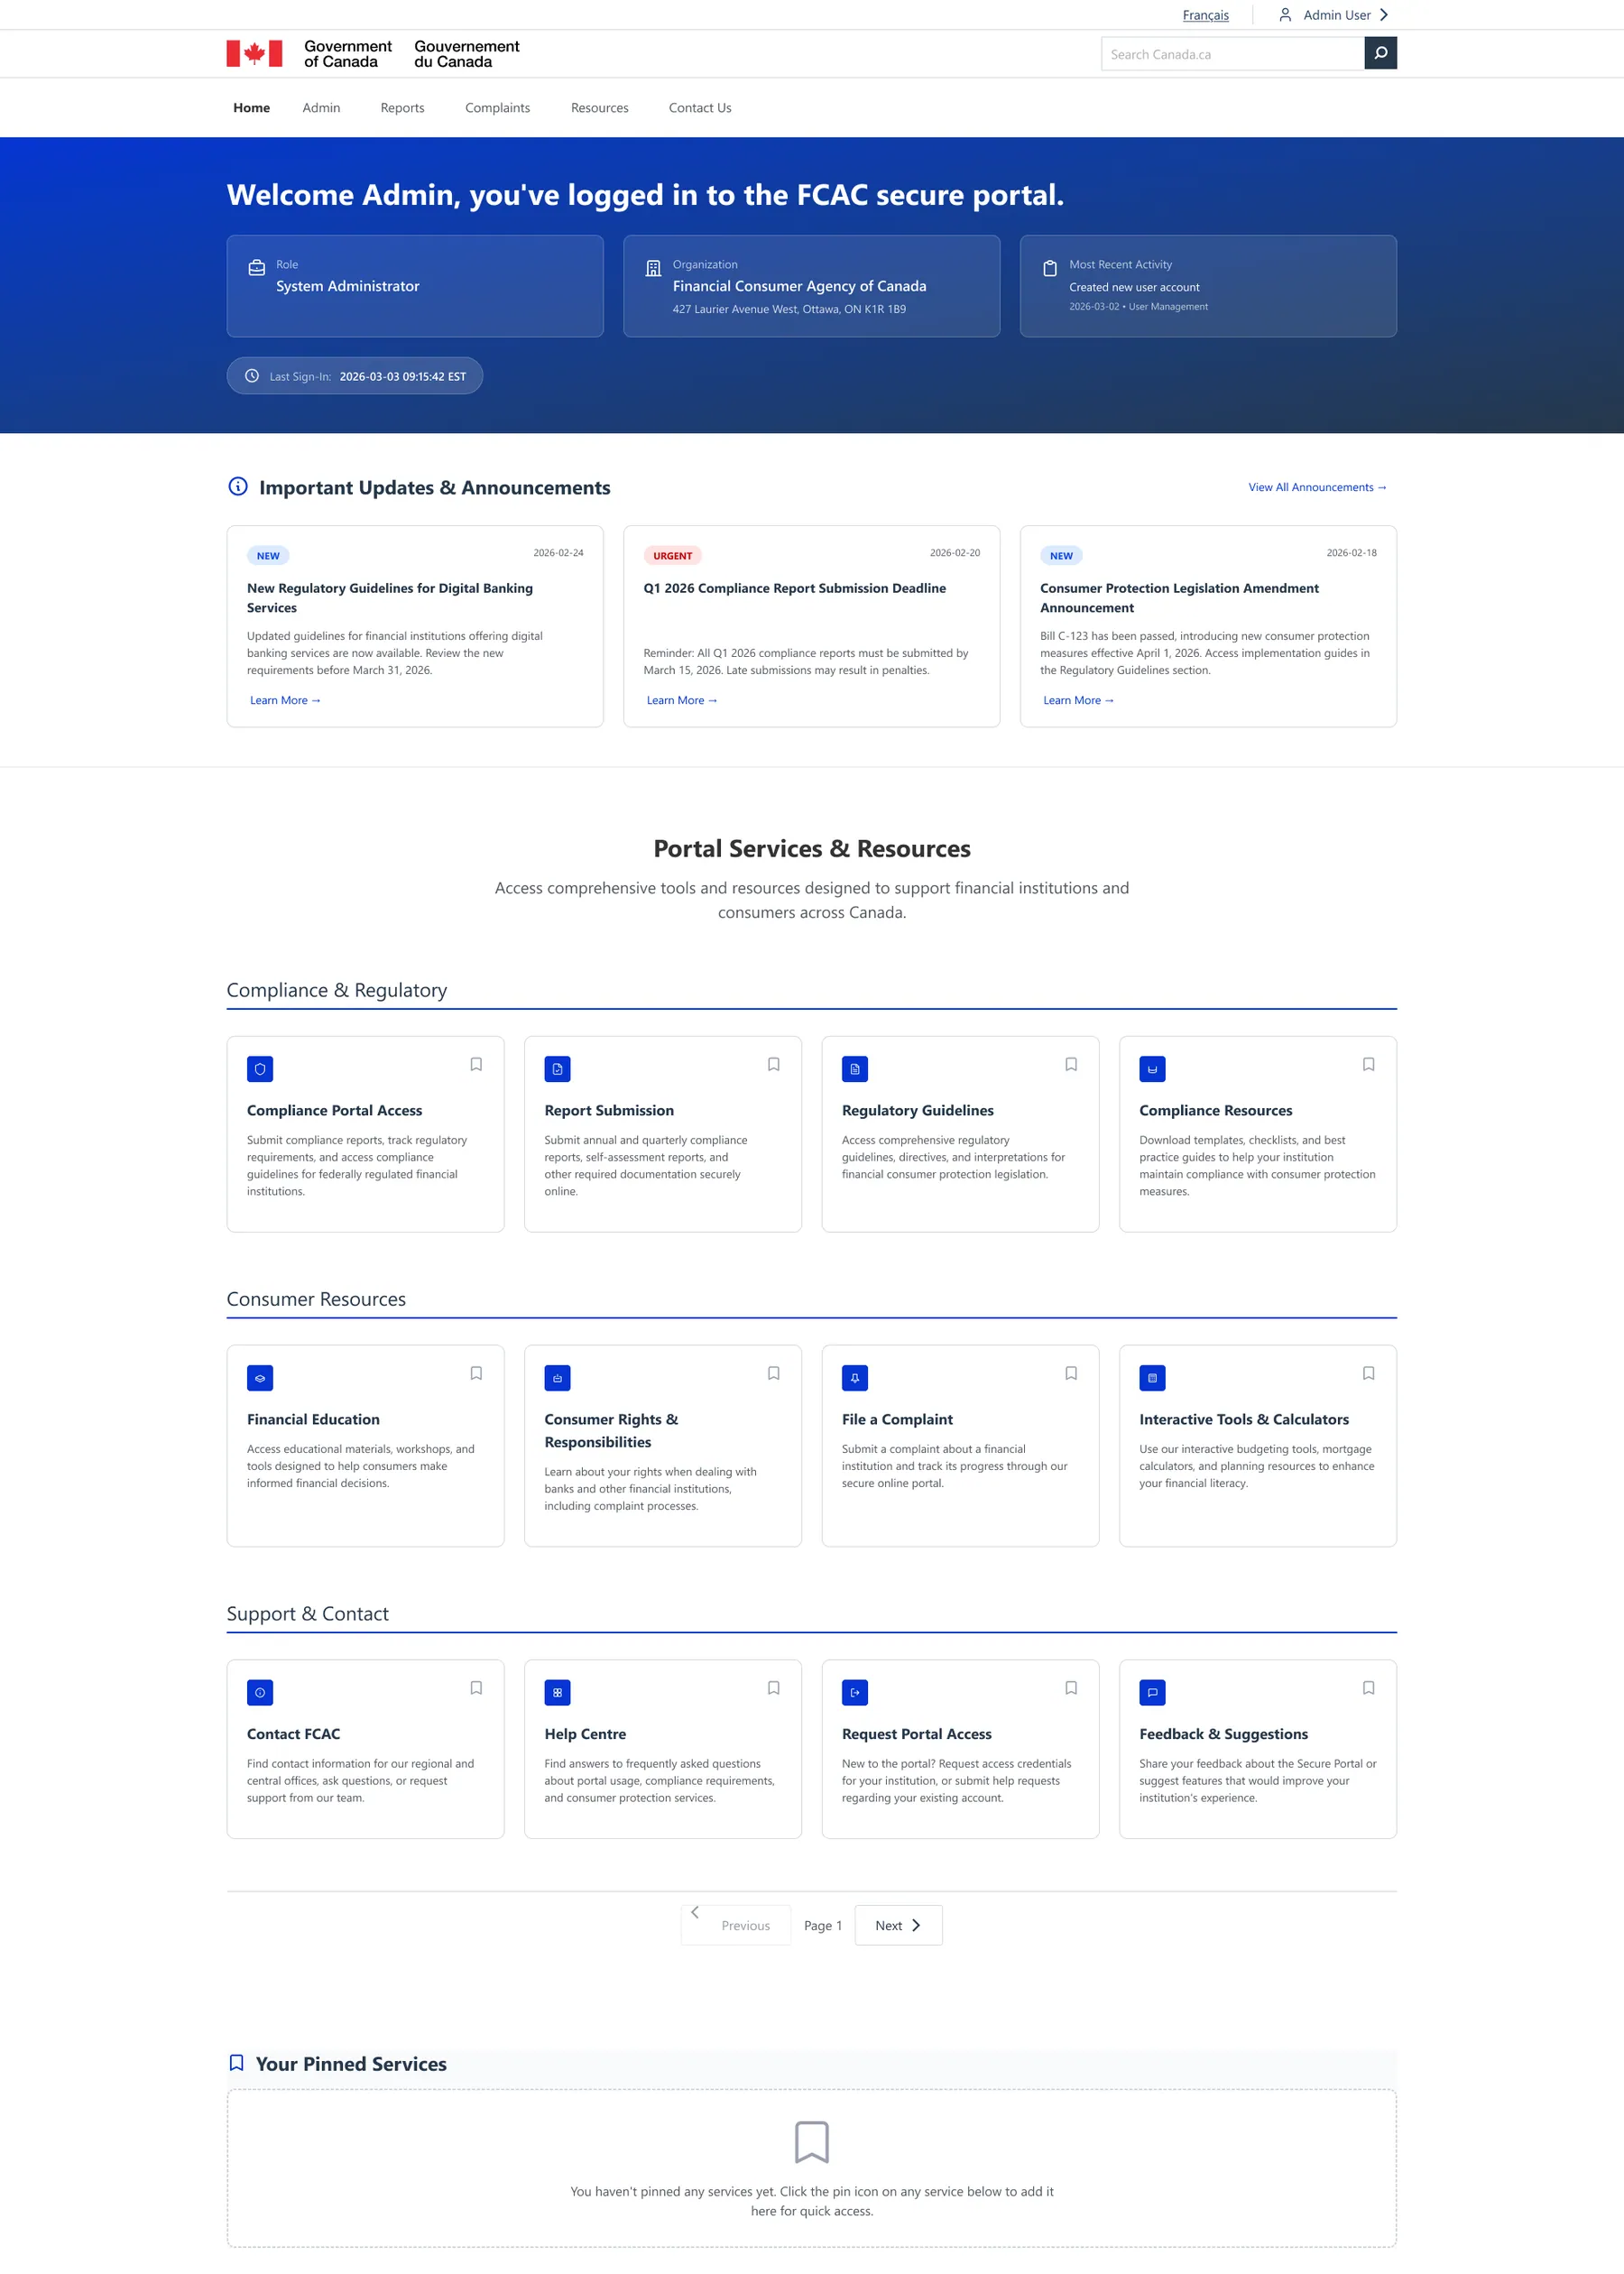Click the Financial Education blue icon
The width and height of the screenshot is (1624, 2274).
coord(260,1378)
